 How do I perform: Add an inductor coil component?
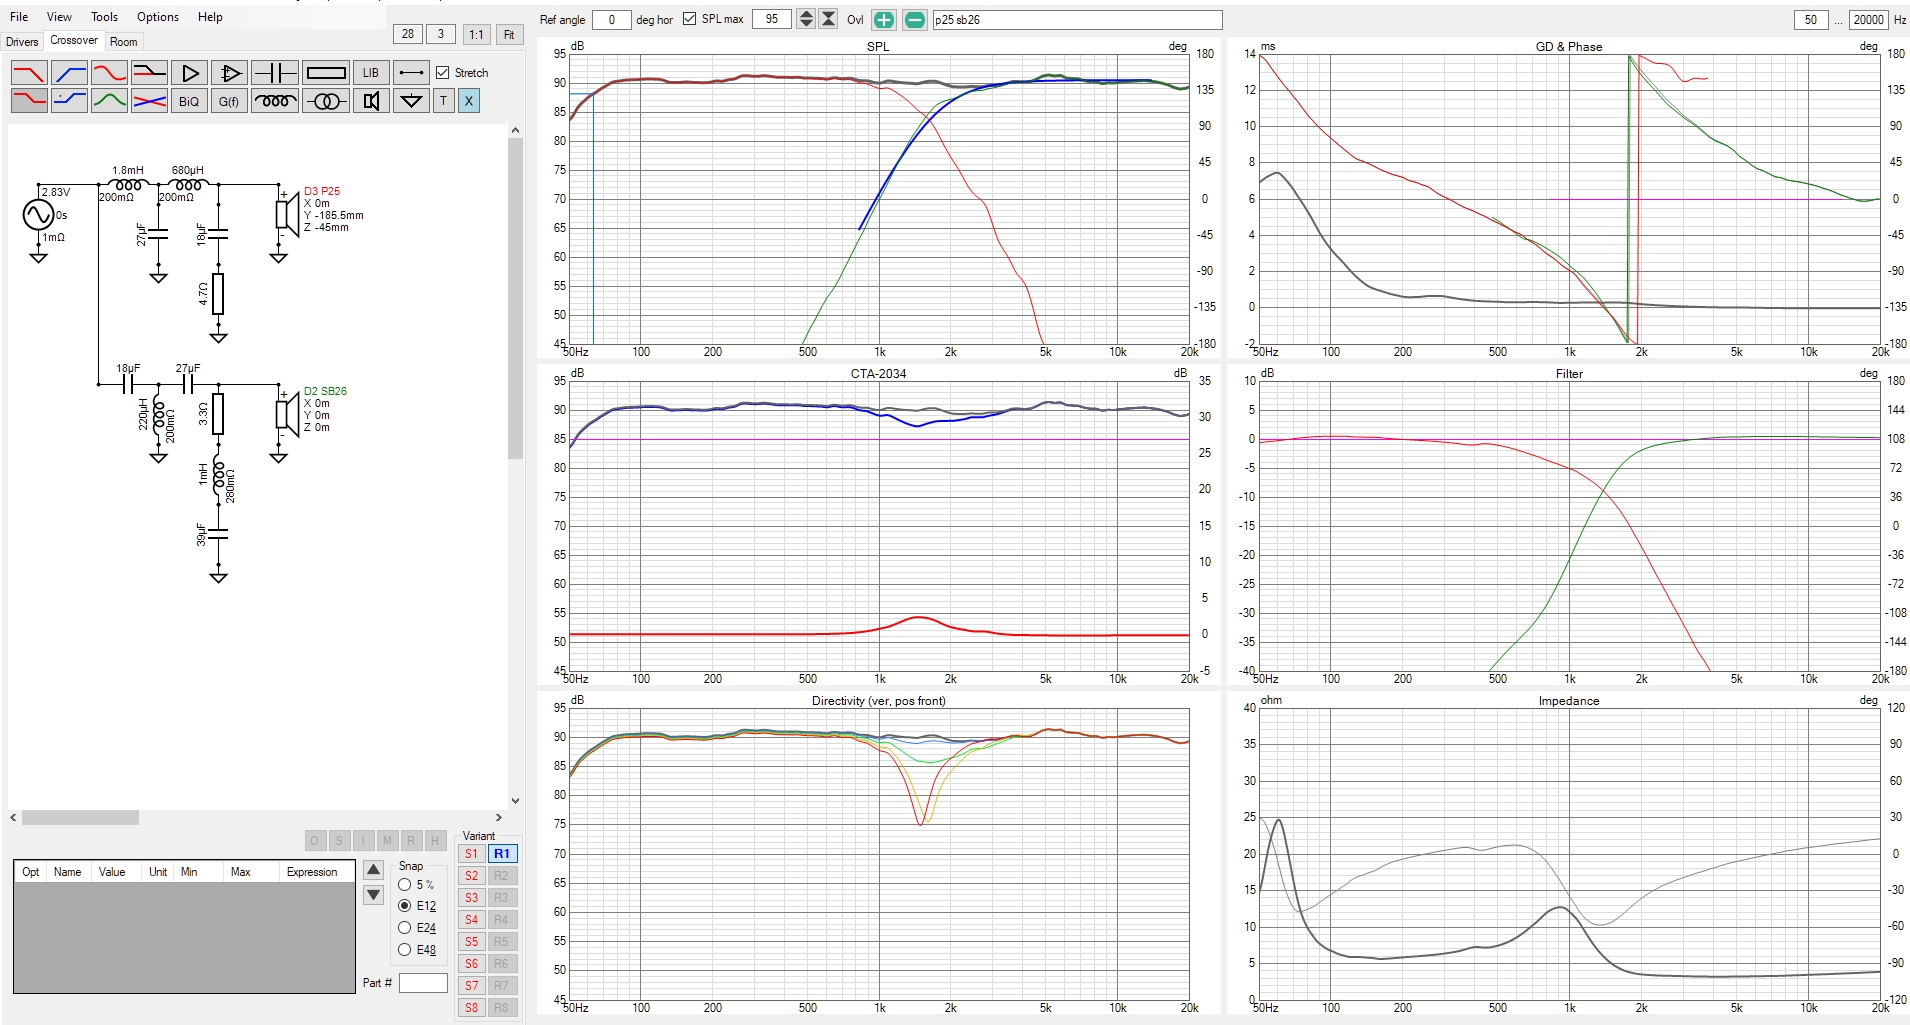point(274,100)
